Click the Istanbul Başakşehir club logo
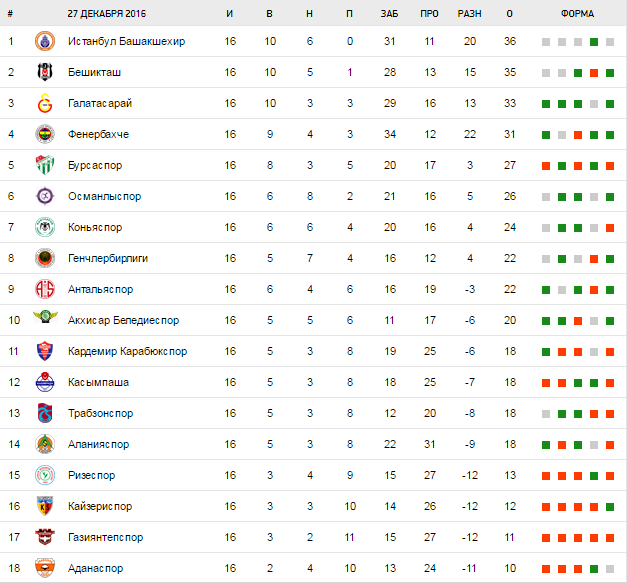The image size is (627, 583). 44,42
